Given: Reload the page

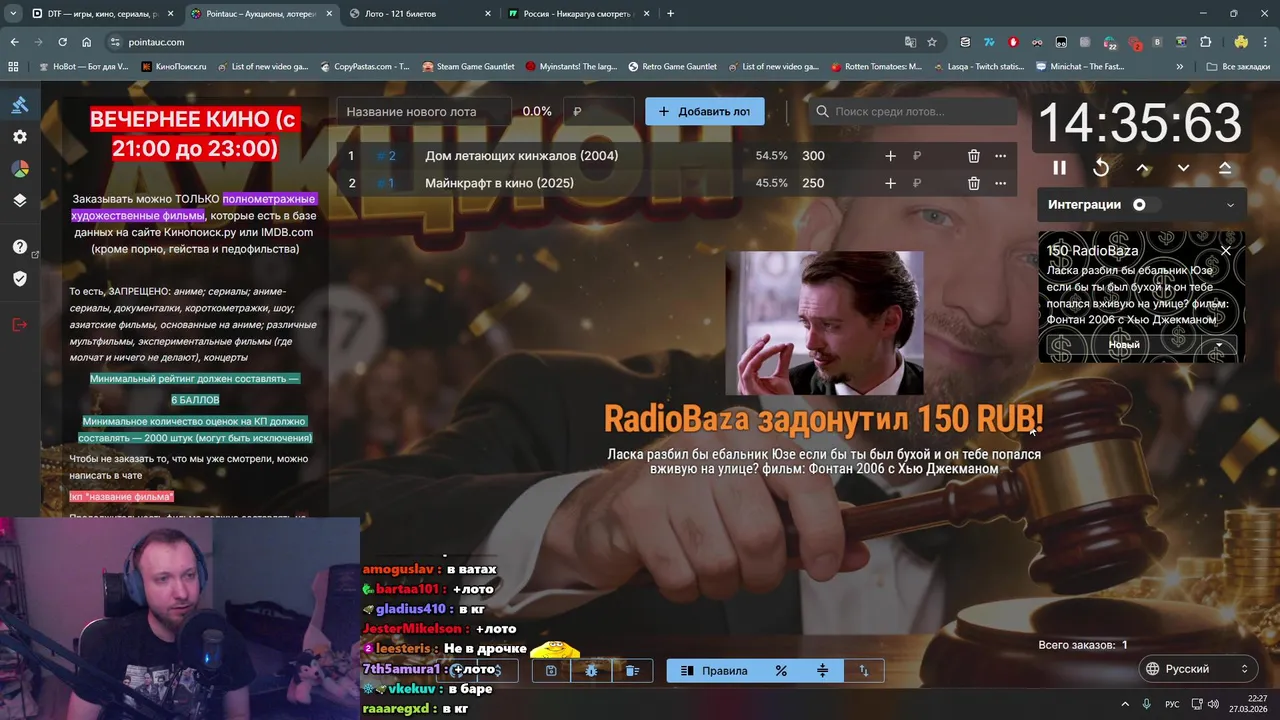Looking at the screenshot, I should pyautogui.click(x=62, y=42).
